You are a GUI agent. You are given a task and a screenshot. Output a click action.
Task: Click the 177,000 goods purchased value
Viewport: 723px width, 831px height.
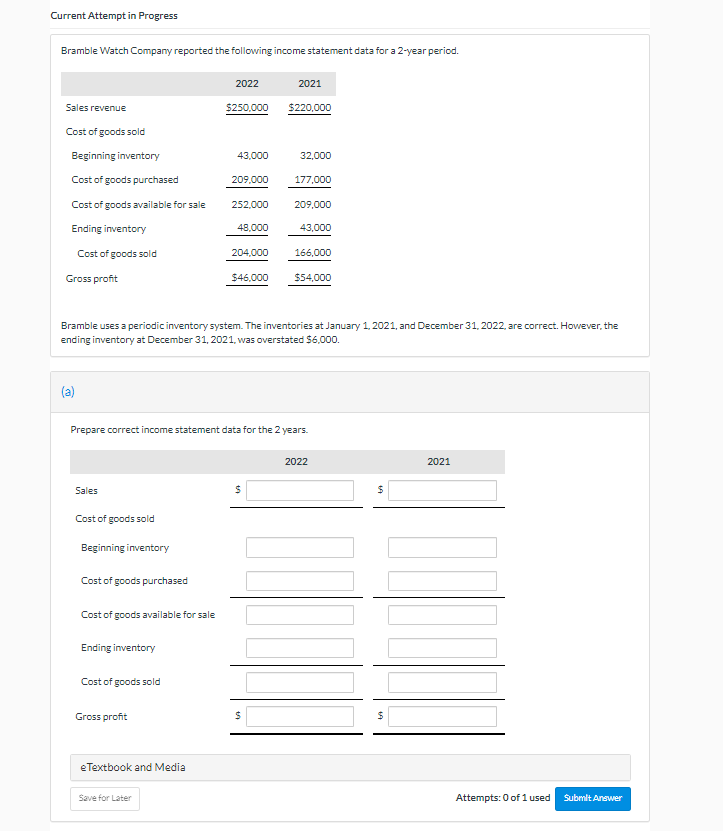[x=313, y=180]
